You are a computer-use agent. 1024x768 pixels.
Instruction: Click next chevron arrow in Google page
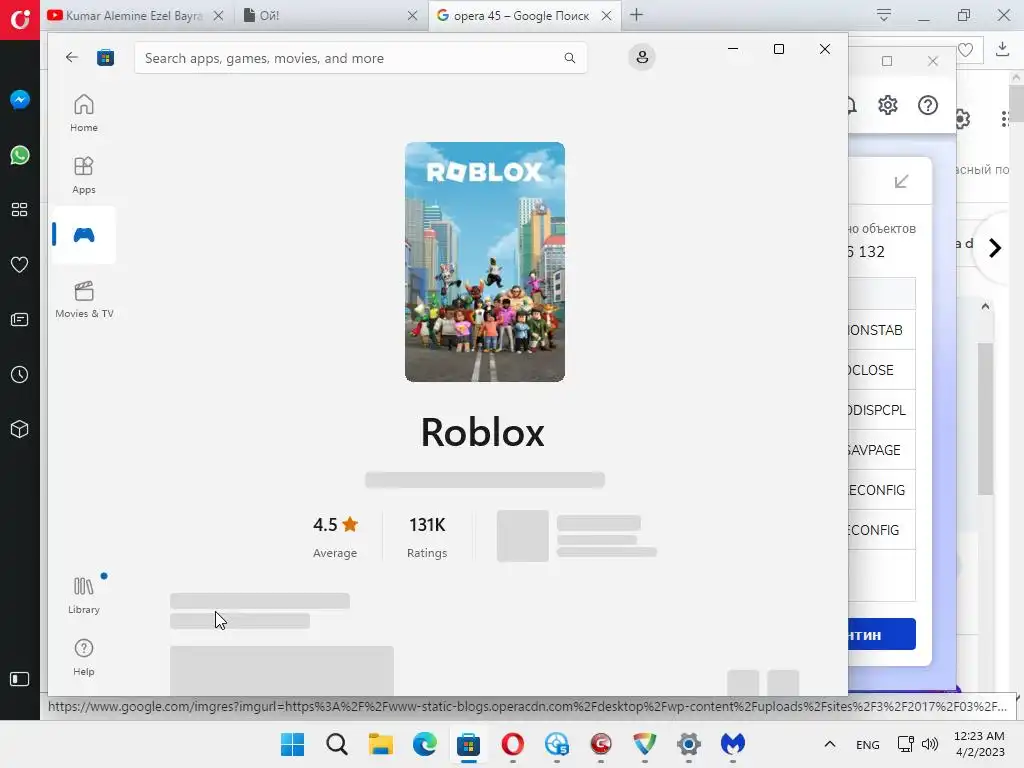995,248
